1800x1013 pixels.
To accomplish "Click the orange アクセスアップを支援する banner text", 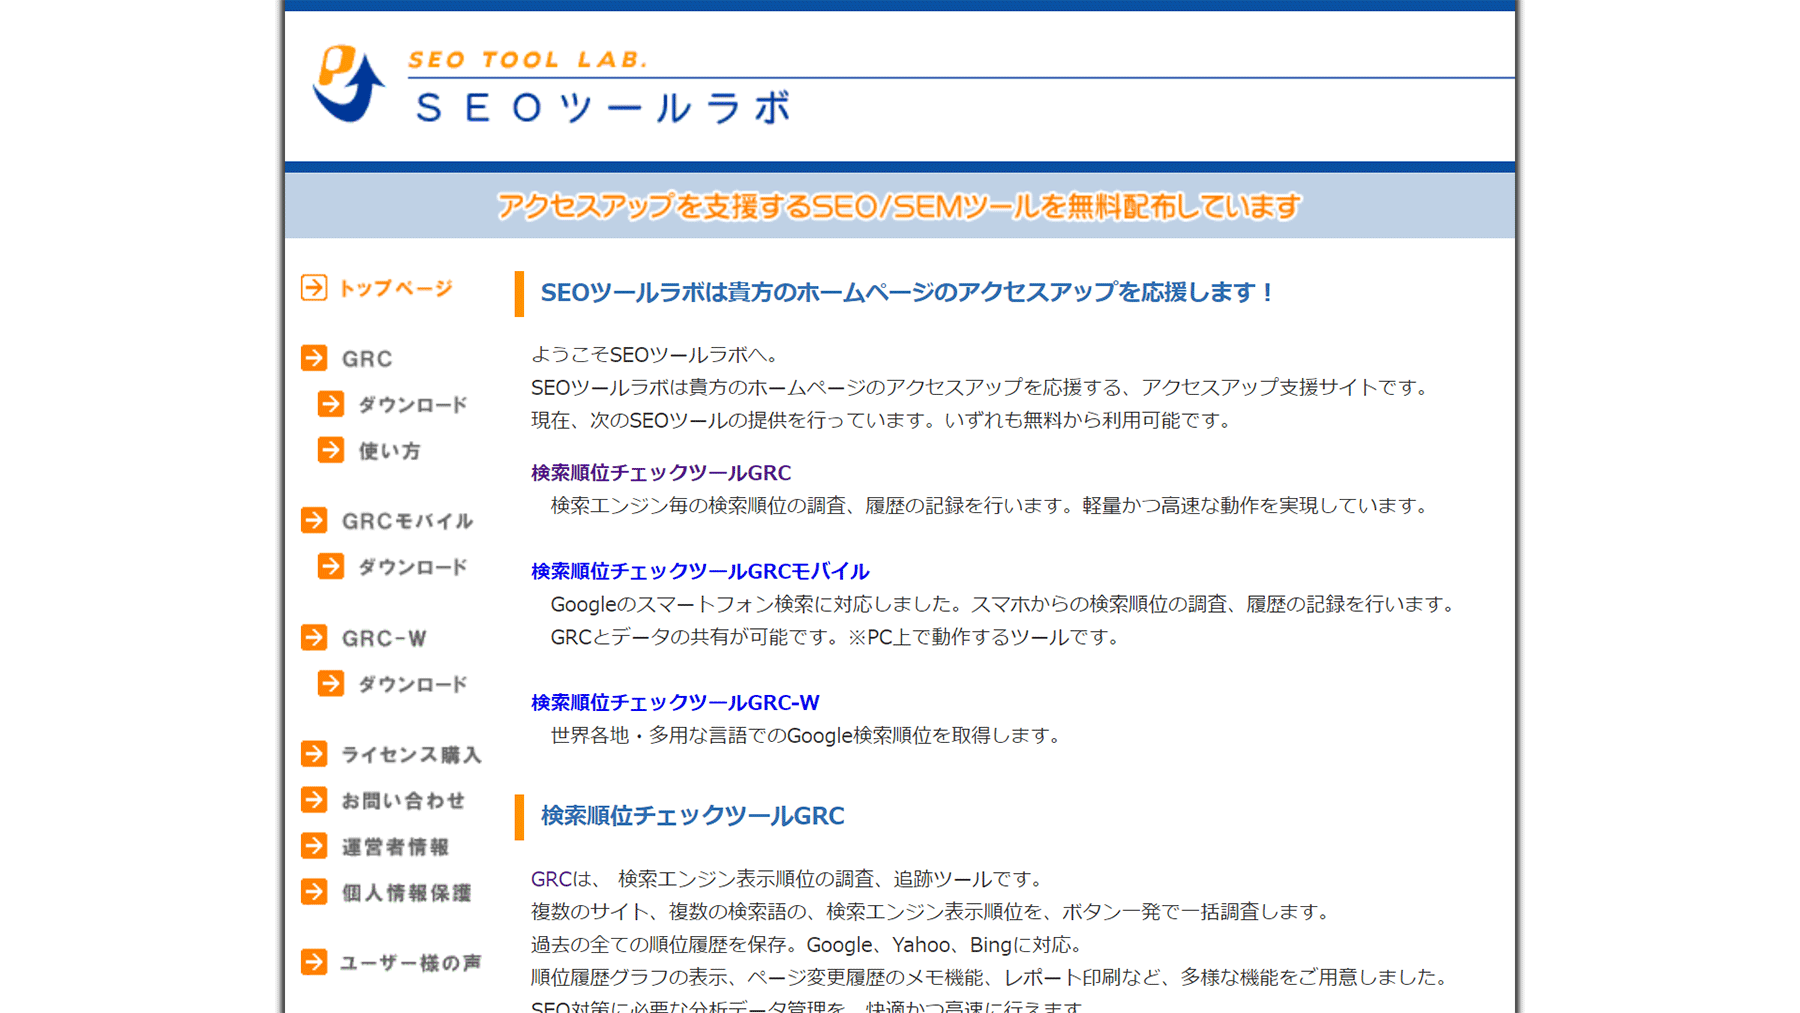I will (x=899, y=206).
